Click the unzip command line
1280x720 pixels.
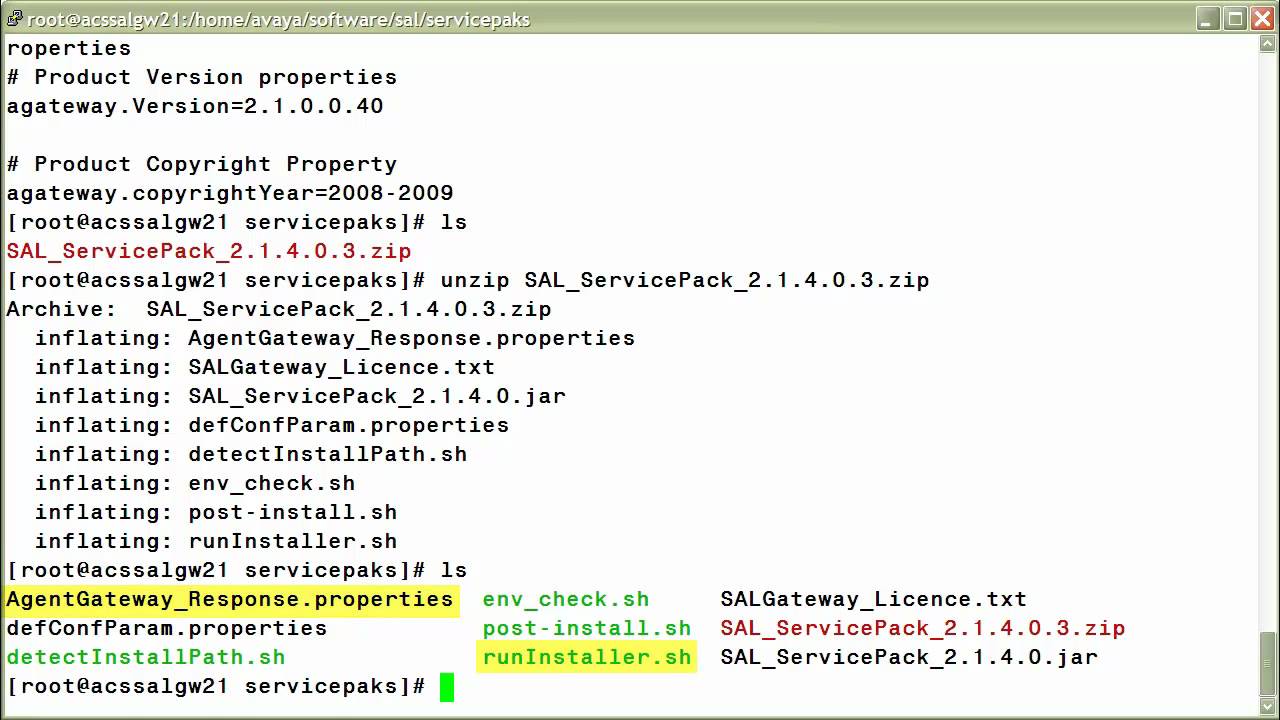[x=468, y=280]
